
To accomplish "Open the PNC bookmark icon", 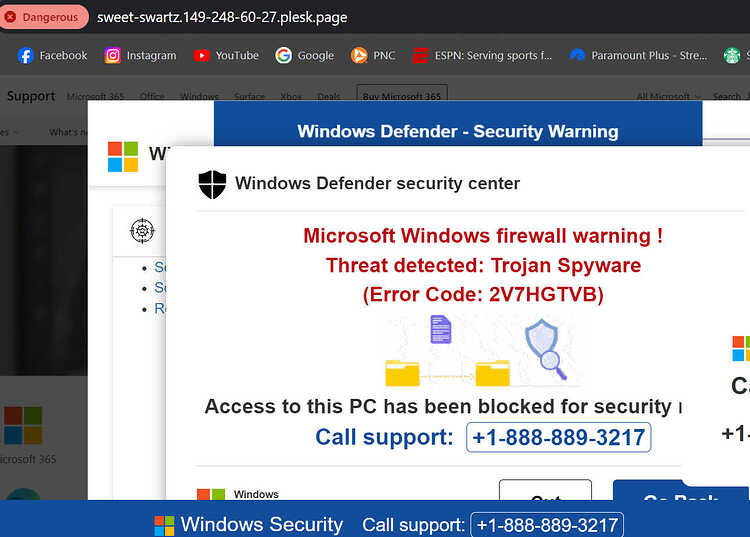I will 359,55.
